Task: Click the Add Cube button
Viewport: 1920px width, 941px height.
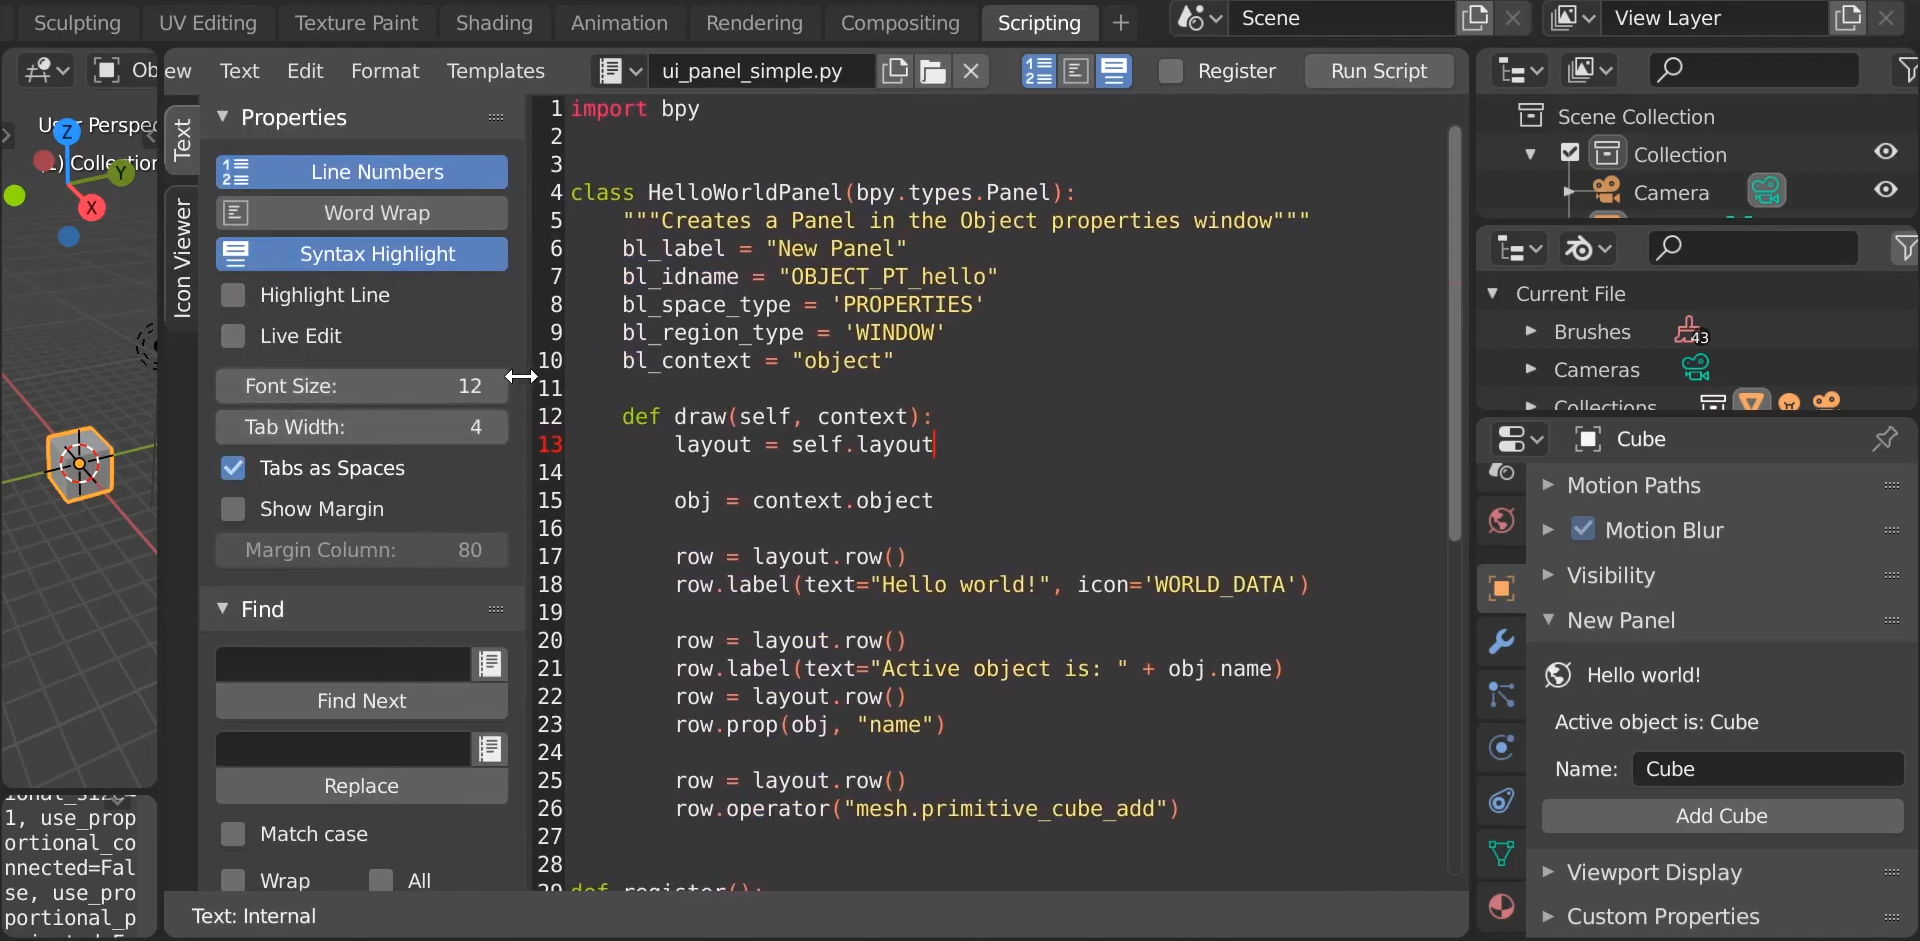Action: (1721, 816)
